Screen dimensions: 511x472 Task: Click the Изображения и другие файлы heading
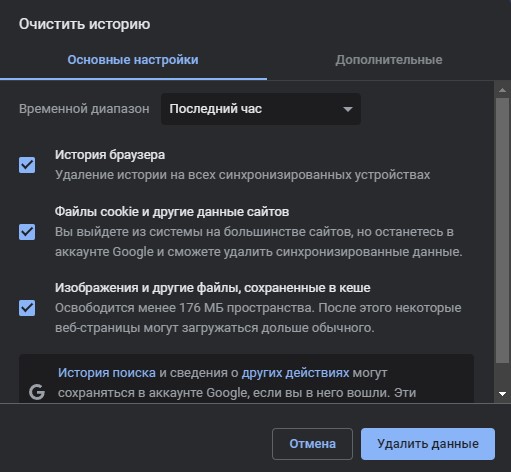213,287
